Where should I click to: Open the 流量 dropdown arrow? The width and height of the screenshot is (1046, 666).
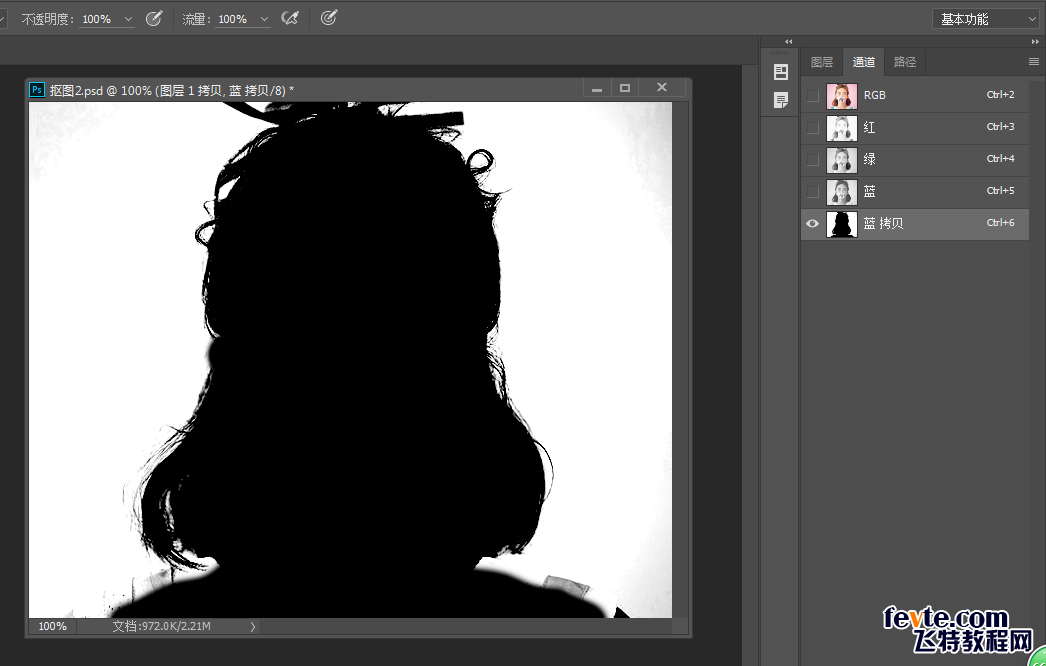[264, 19]
